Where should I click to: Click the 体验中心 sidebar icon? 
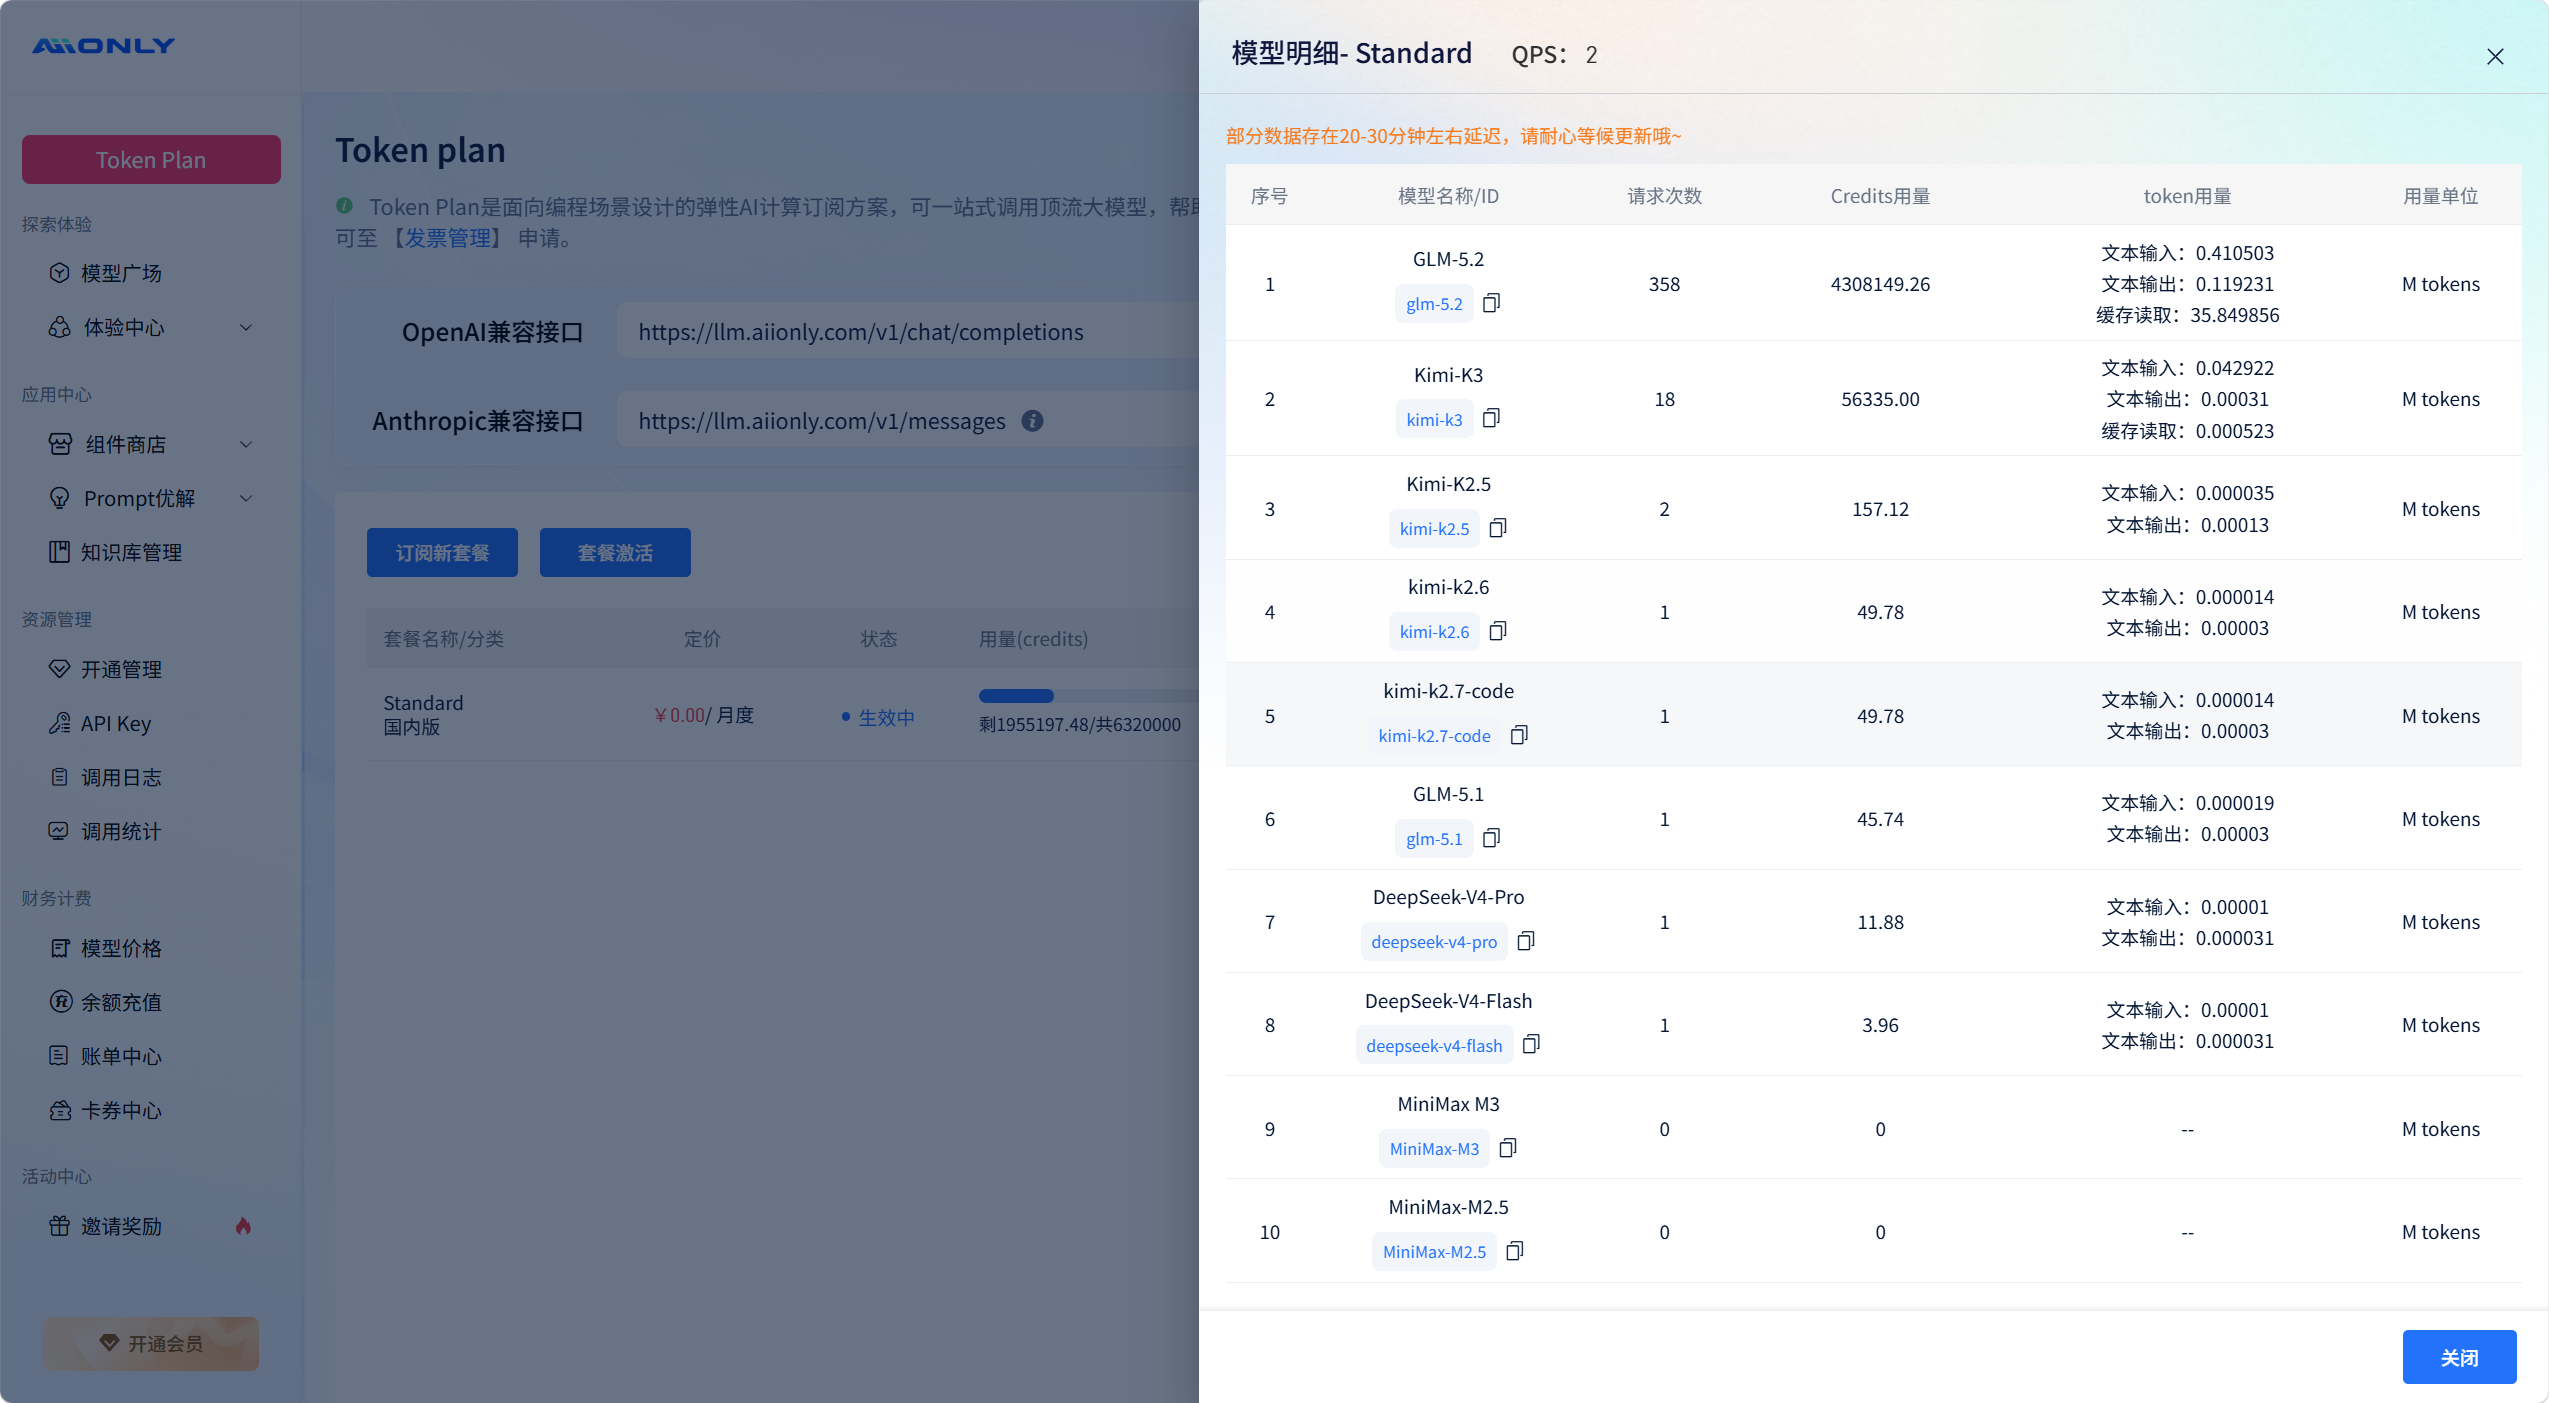[x=59, y=327]
